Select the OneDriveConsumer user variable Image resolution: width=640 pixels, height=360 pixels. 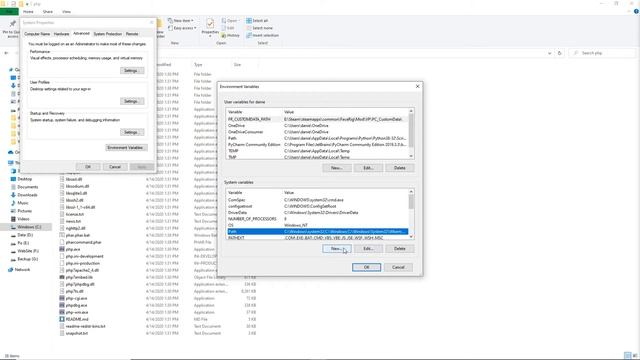coord(317,132)
